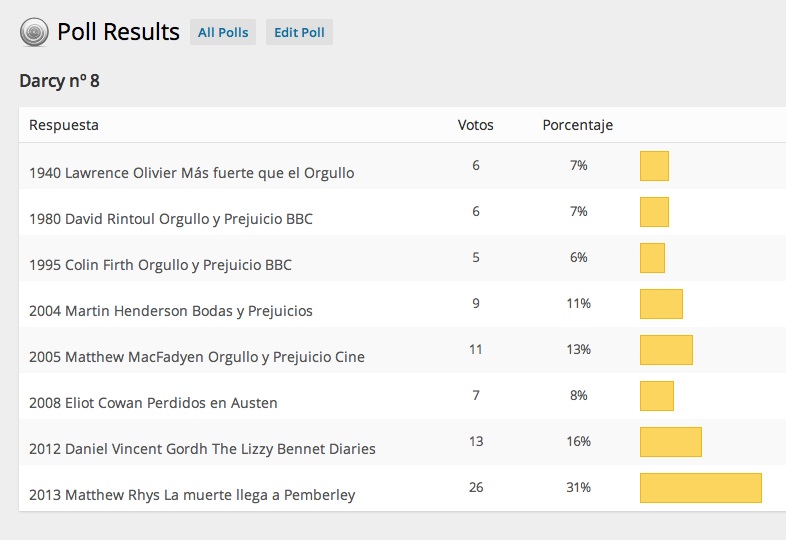The height and width of the screenshot is (540, 786).
Task: Click the 1940 Lawrence Olivier answer row
Action: [191, 172]
